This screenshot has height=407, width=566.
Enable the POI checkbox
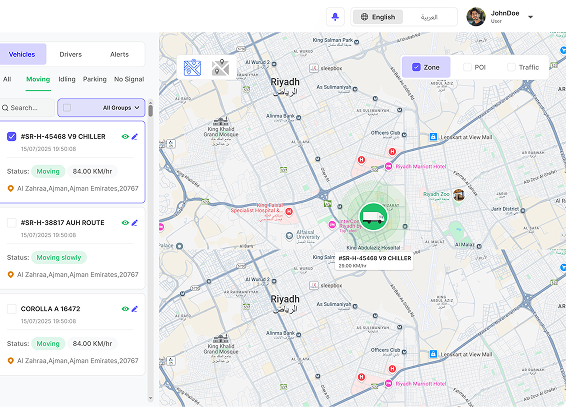coord(467,67)
